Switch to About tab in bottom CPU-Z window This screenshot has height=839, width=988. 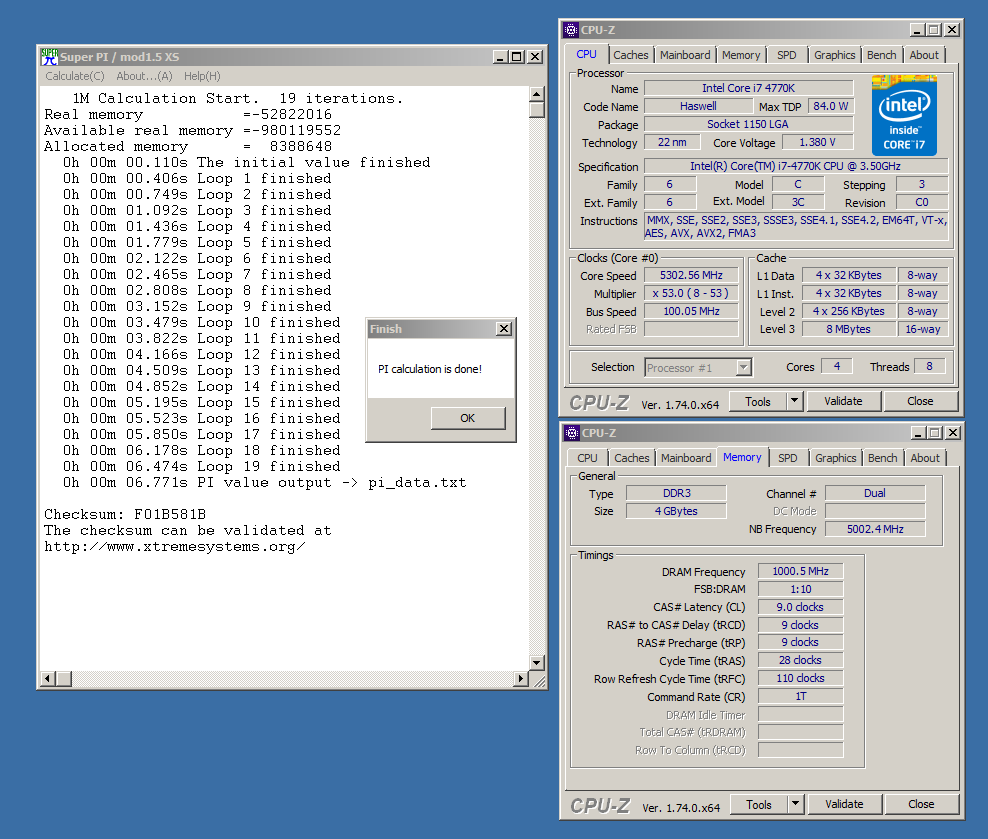tap(925, 459)
